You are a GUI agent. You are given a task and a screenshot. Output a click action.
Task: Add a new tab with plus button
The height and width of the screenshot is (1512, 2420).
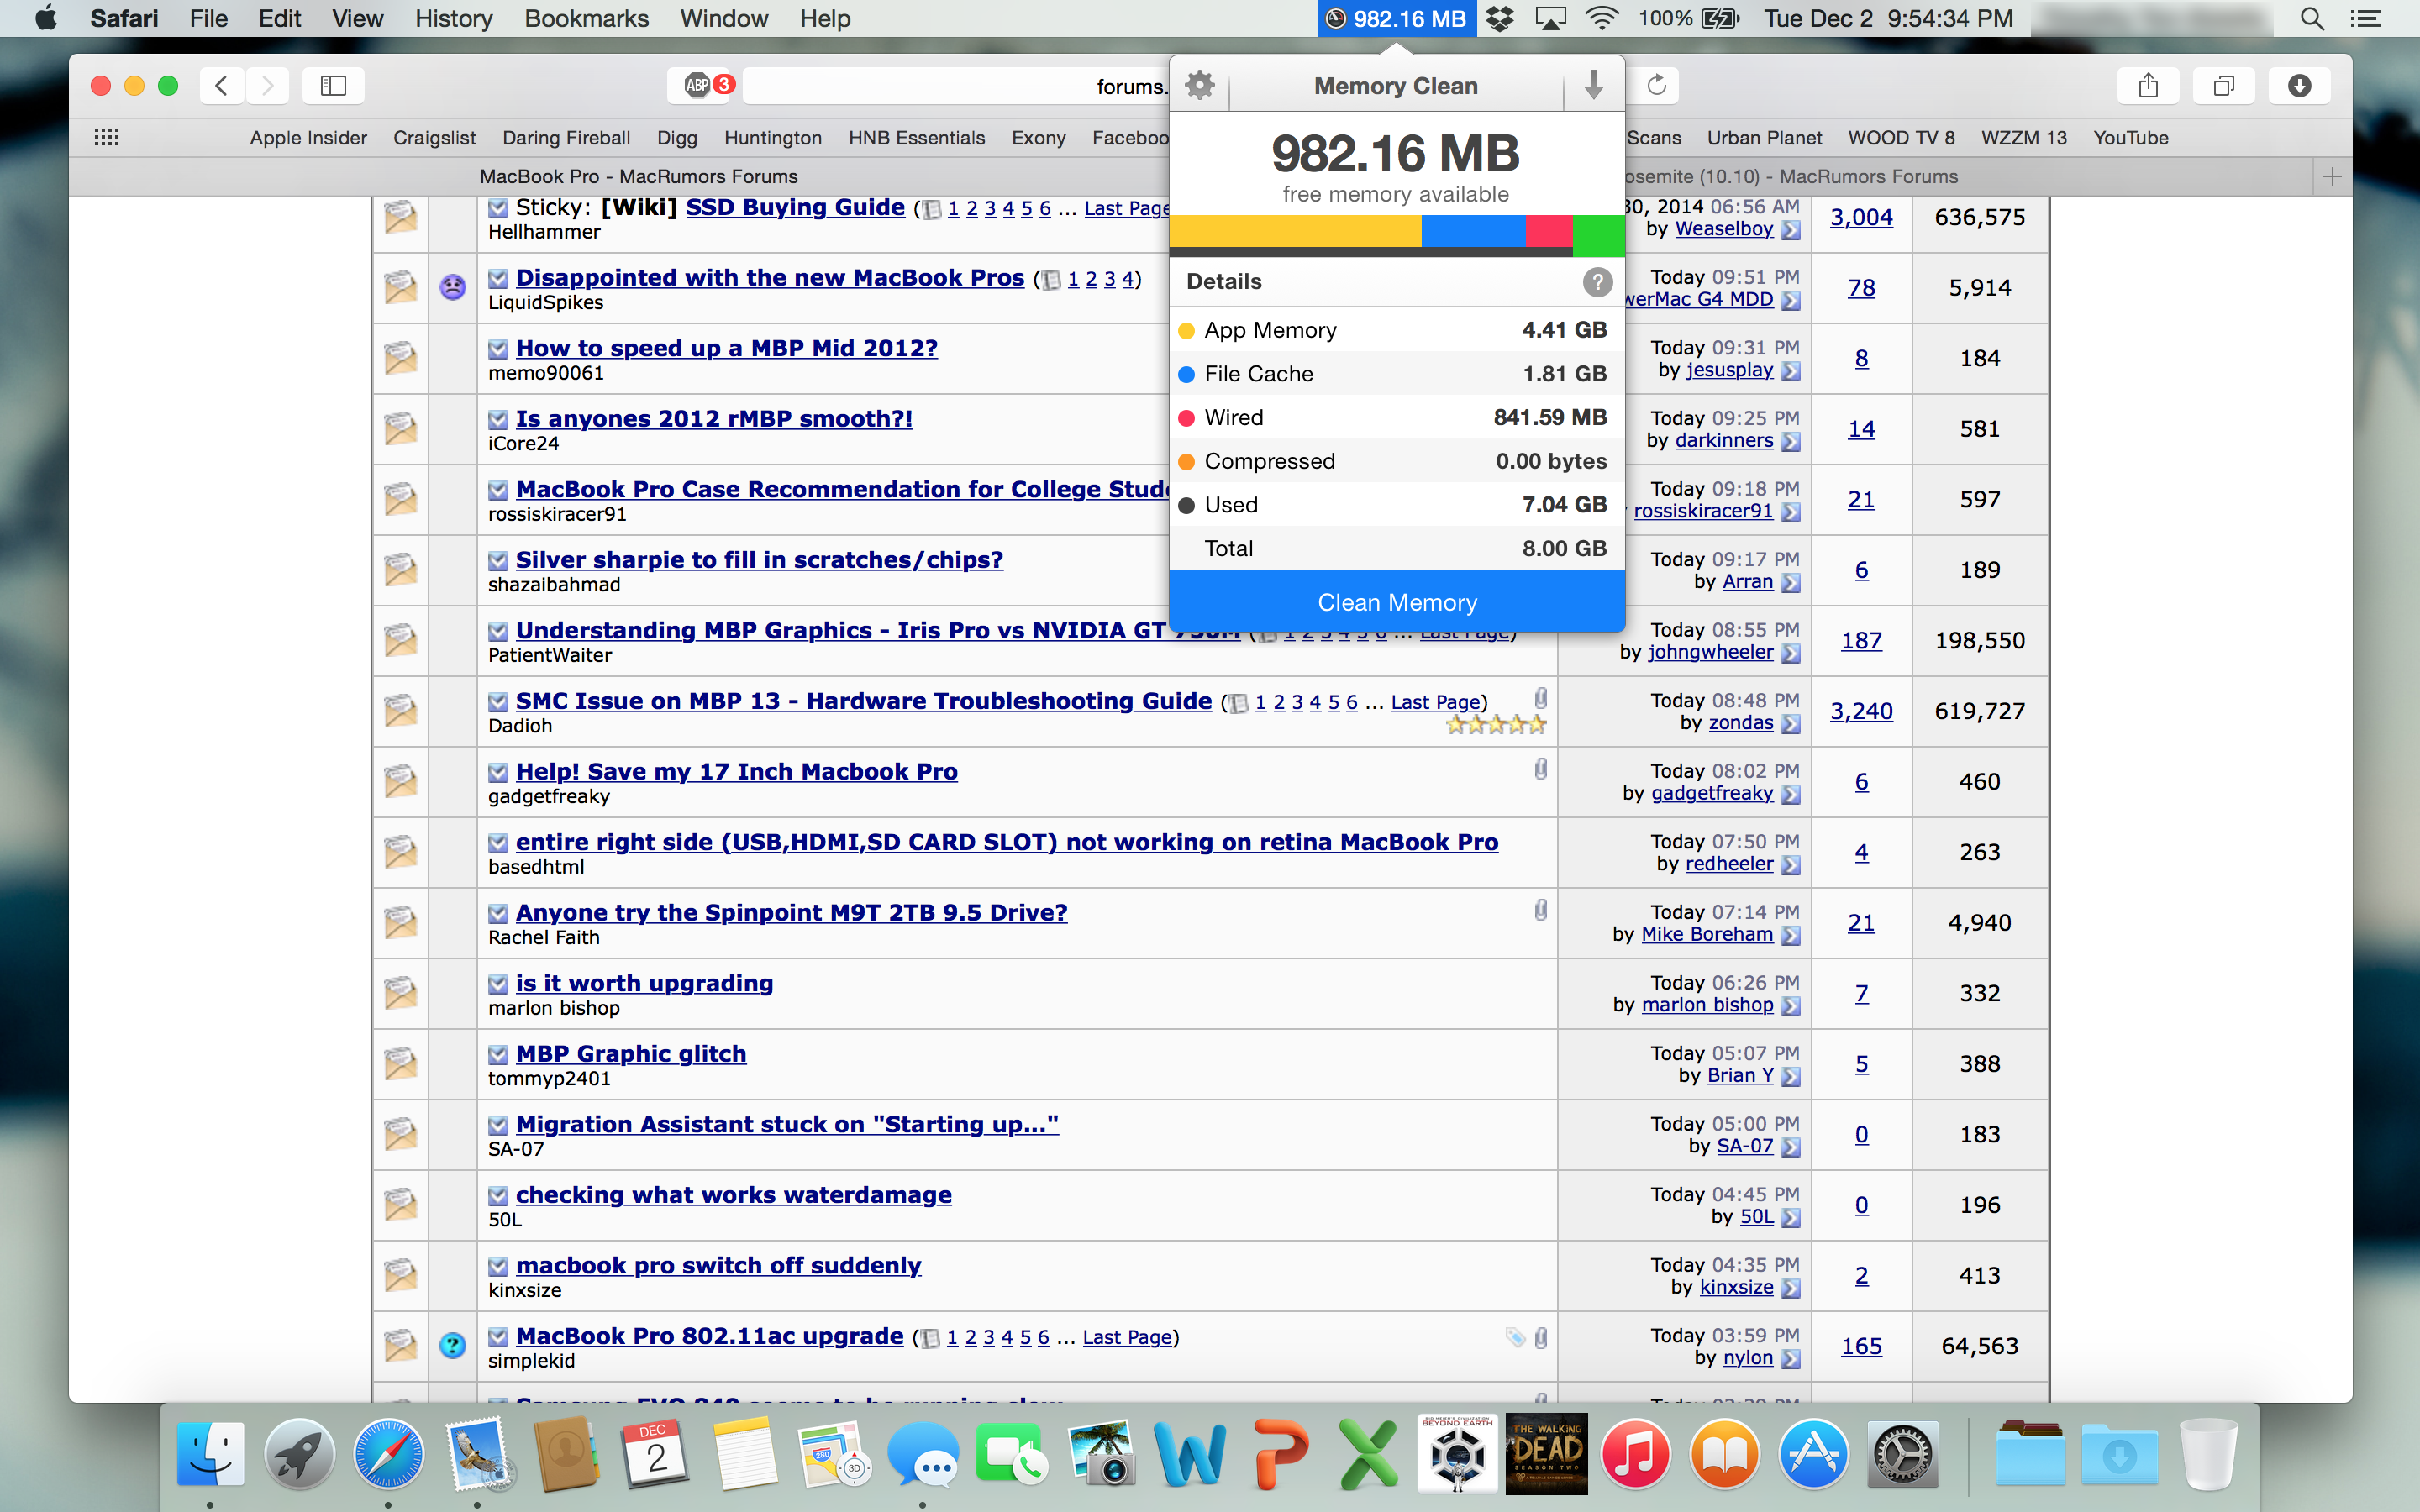click(2332, 177)
